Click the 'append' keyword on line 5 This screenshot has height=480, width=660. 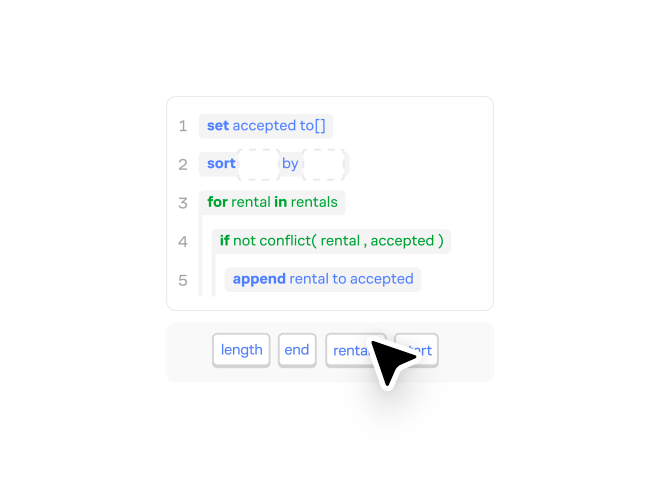tap(259, 279)
